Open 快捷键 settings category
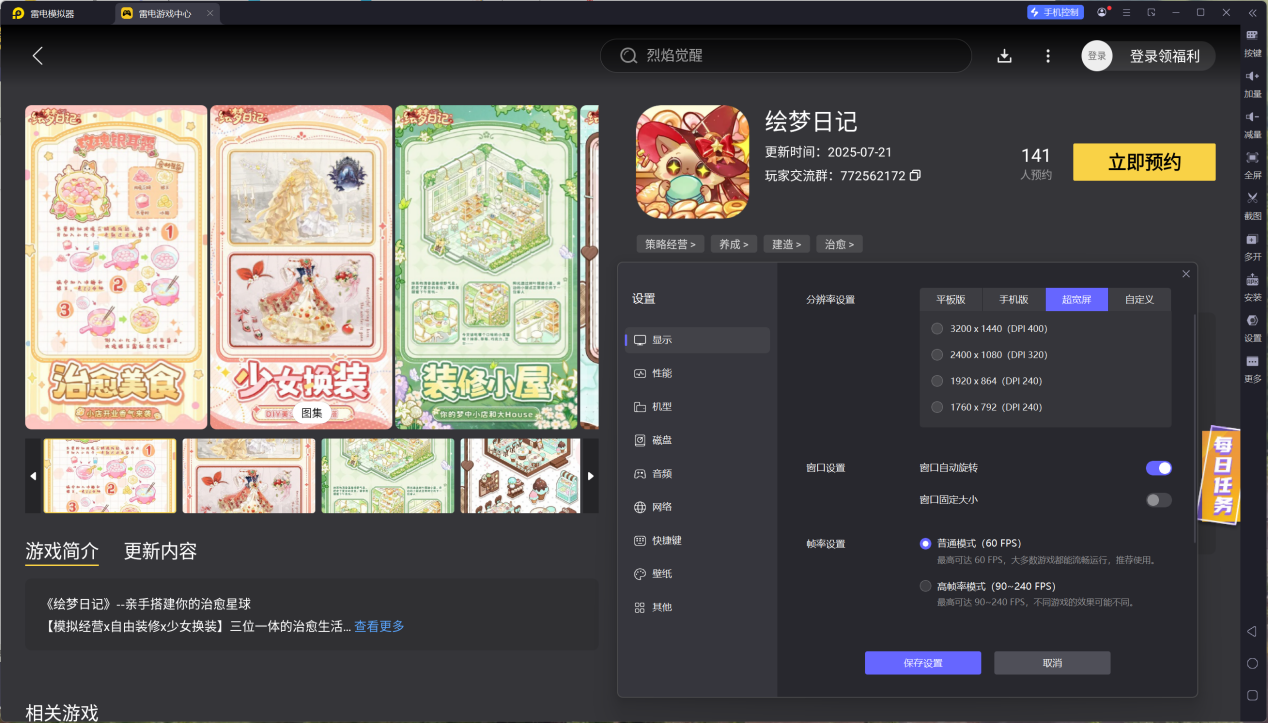The width and height of the screenshot is (1268, 723). [698, 540]
